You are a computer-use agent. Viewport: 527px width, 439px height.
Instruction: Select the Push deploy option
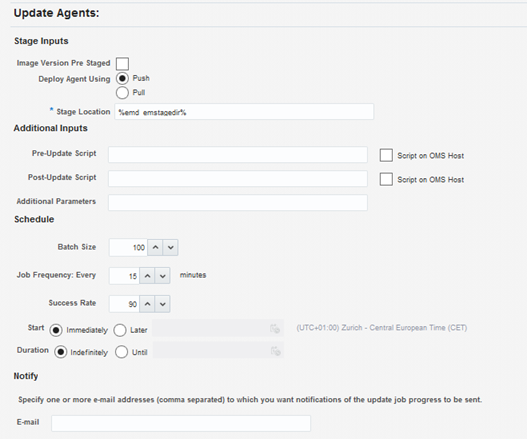point(122,78)
